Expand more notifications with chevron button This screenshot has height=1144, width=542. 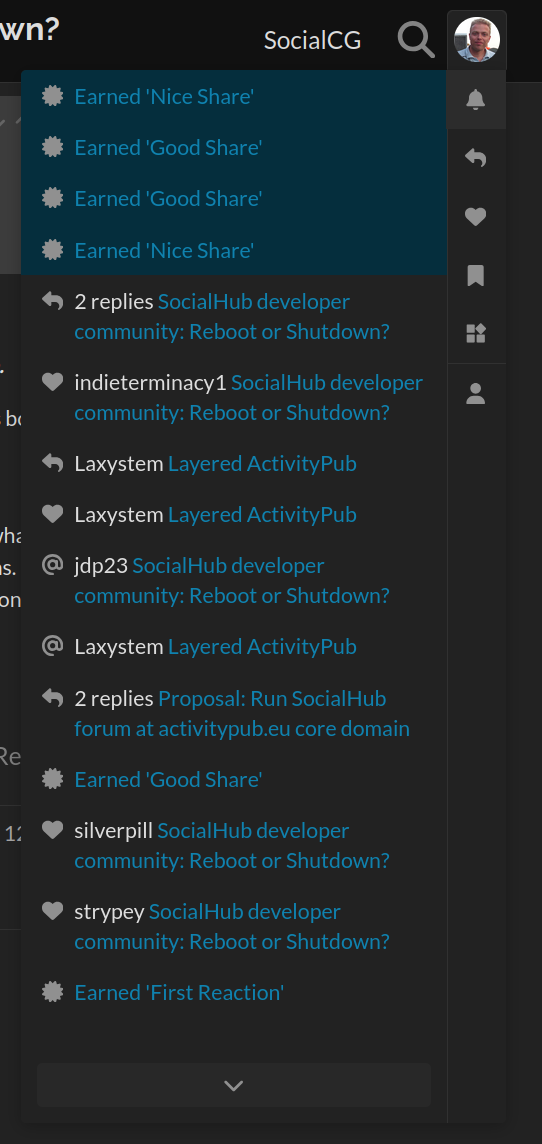pos(233,1086)
